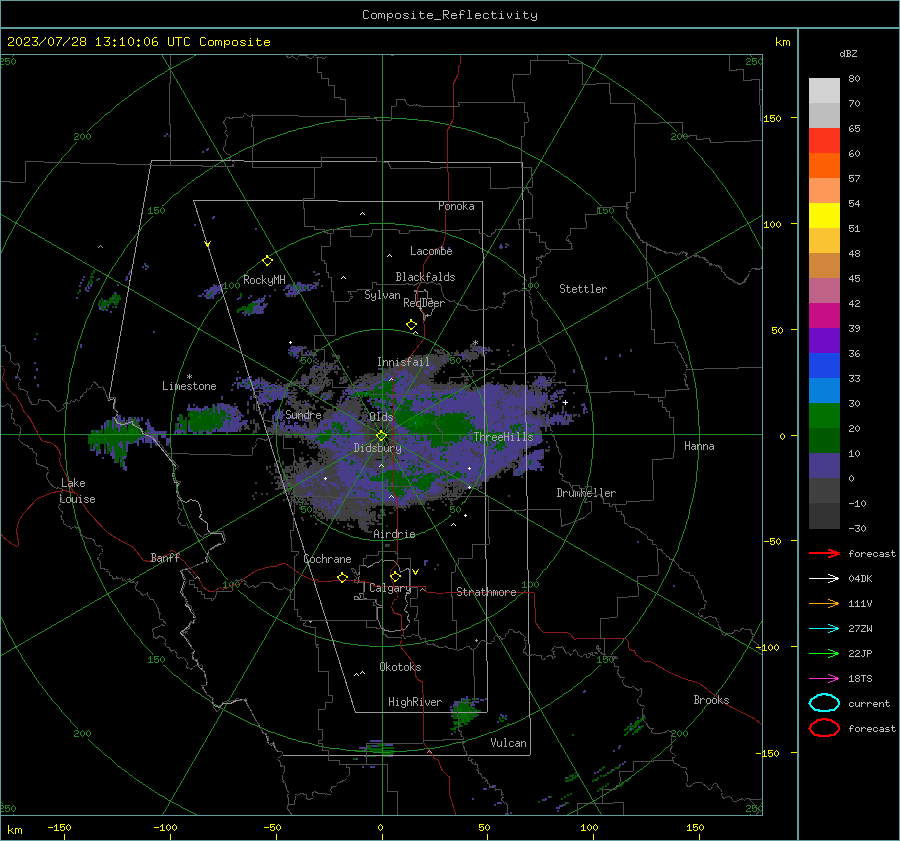The image size is (900, 841).
Task: Select the 51 dBZ yellow color swatch
Action: tap(824, 215)
